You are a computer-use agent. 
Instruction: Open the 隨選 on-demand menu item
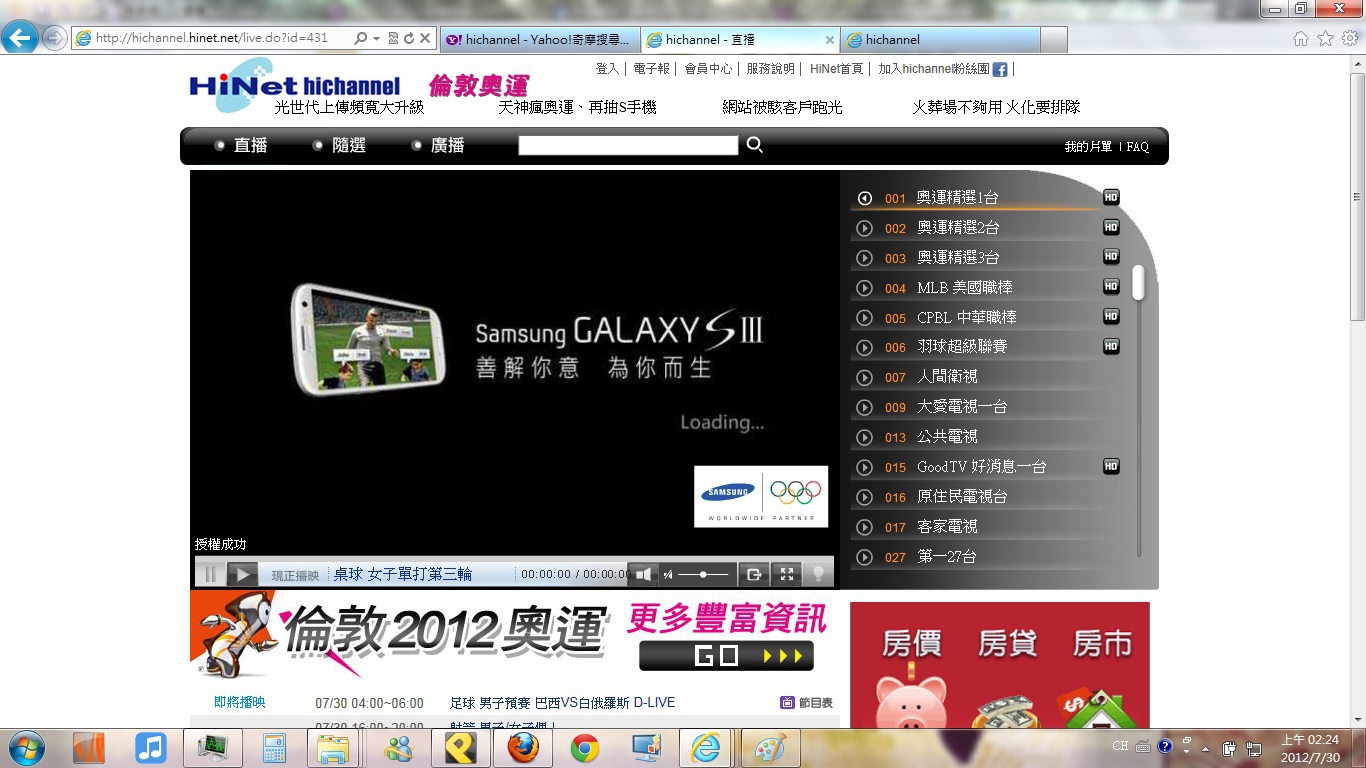(348, 145)
